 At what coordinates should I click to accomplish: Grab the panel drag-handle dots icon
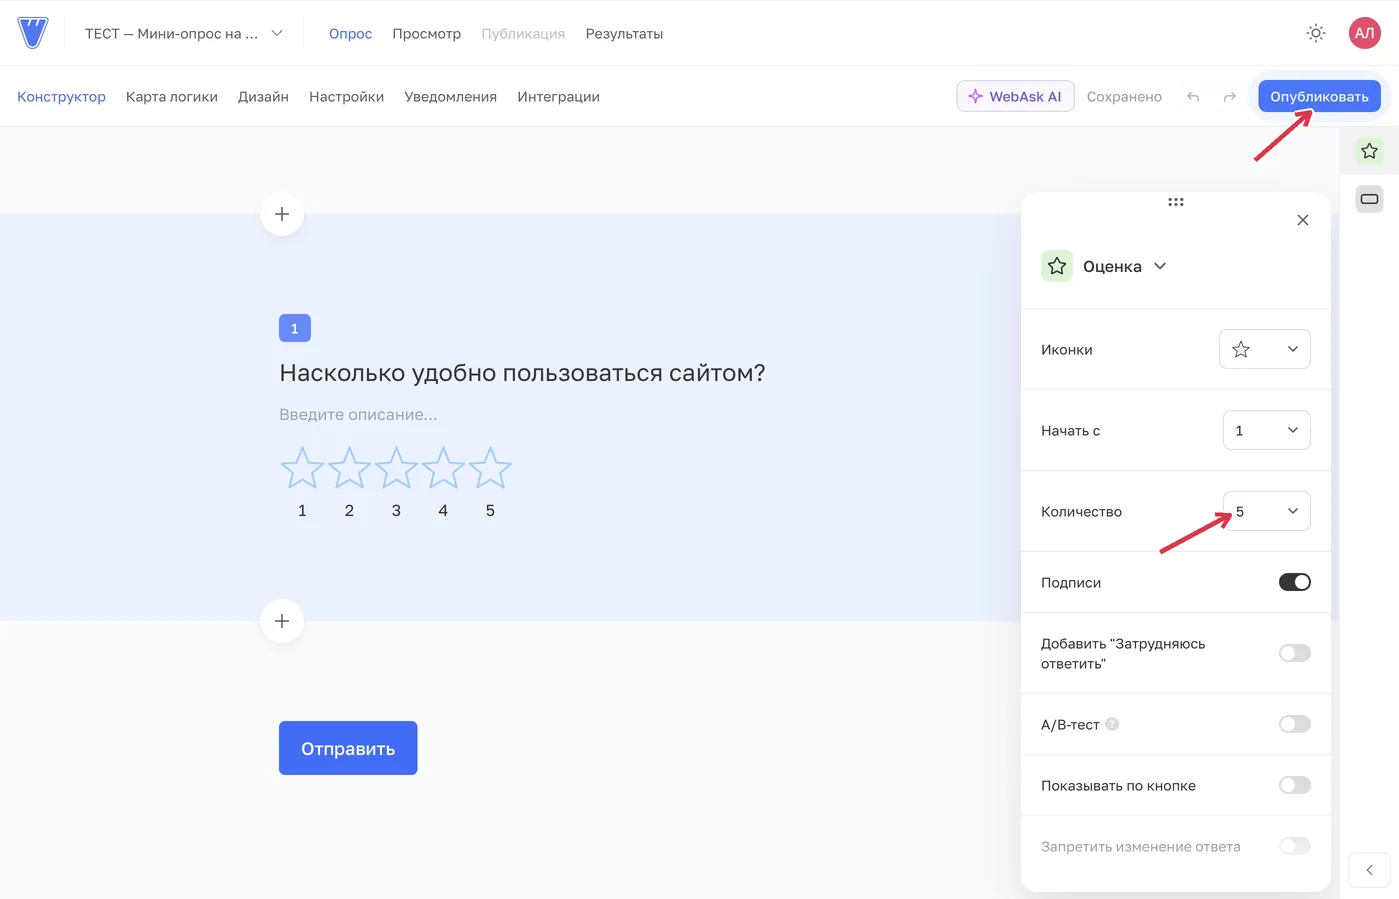pyautogui.click(x=1176, y=202)
